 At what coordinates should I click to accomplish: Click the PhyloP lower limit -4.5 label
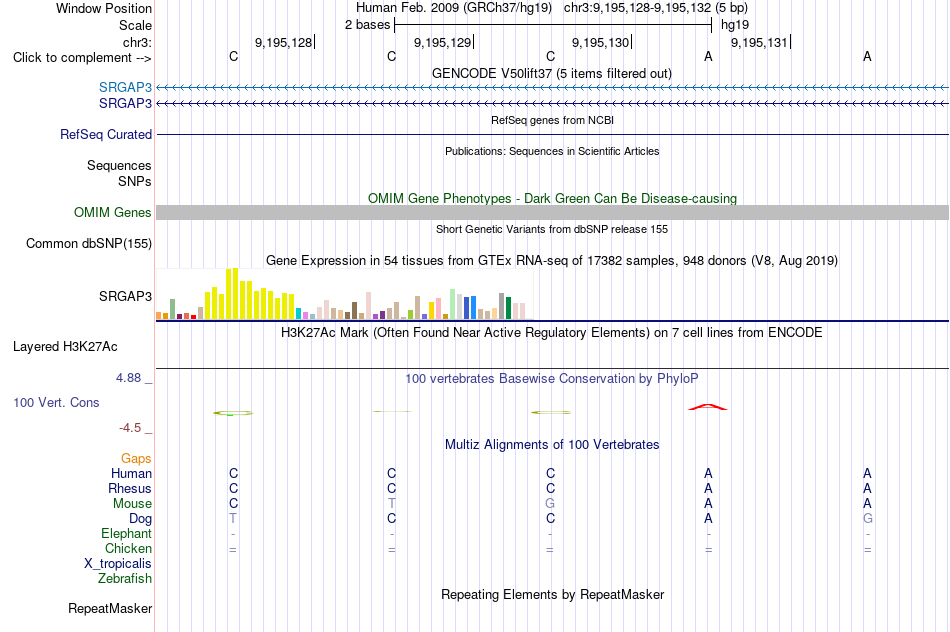click(x=130, y=428)
